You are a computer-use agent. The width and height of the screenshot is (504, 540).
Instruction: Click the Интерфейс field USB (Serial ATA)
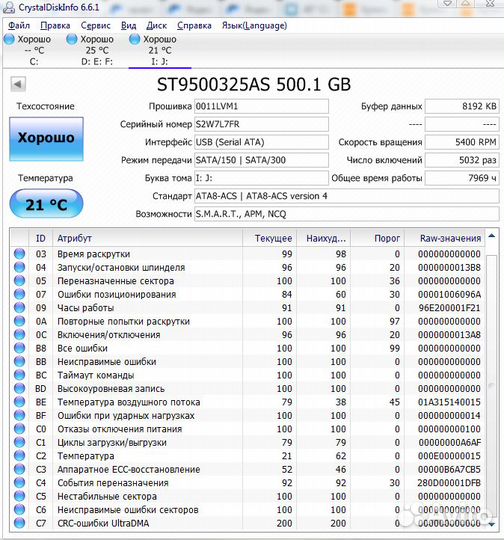point(261,142)
